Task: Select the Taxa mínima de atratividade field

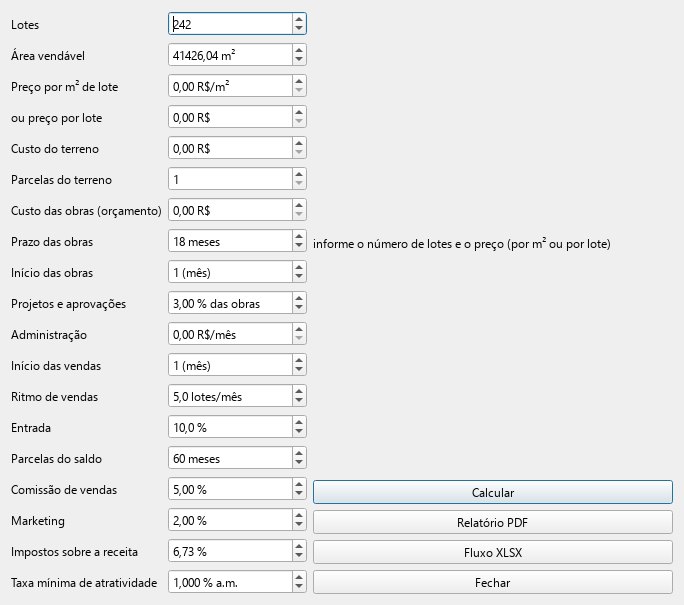Action: tap(230, 581)
